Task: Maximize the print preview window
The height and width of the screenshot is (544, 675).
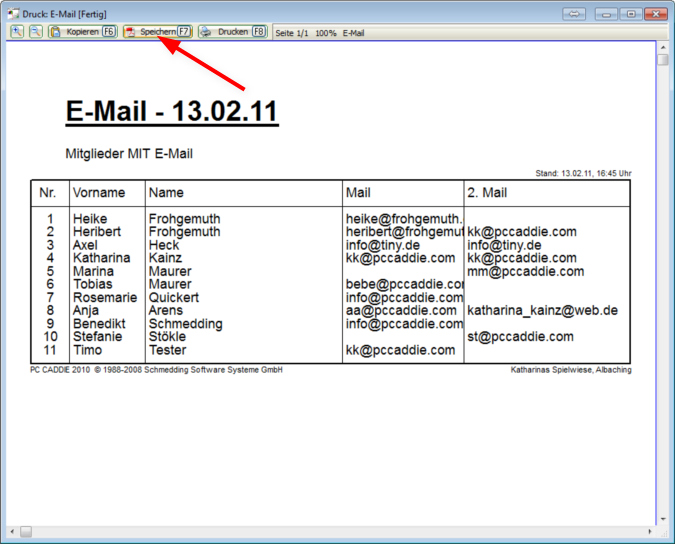Action: tap(631, 14)
